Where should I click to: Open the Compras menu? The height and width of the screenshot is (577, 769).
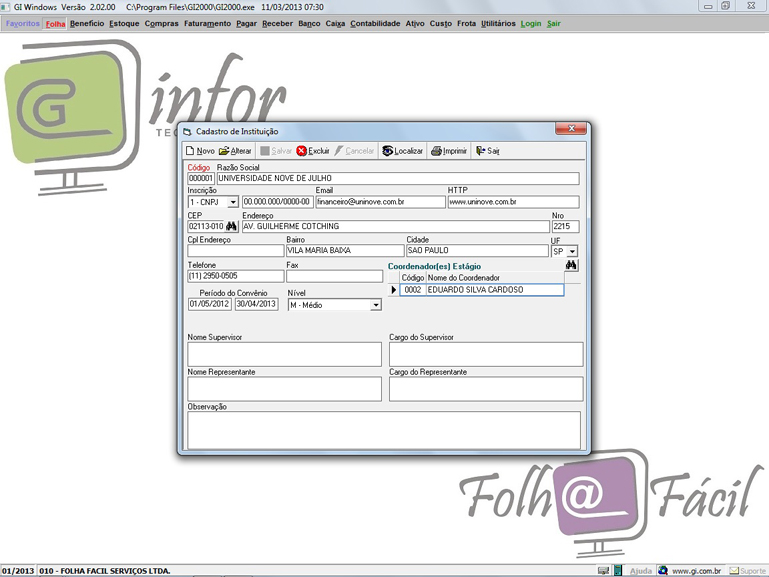click(161, 24)
